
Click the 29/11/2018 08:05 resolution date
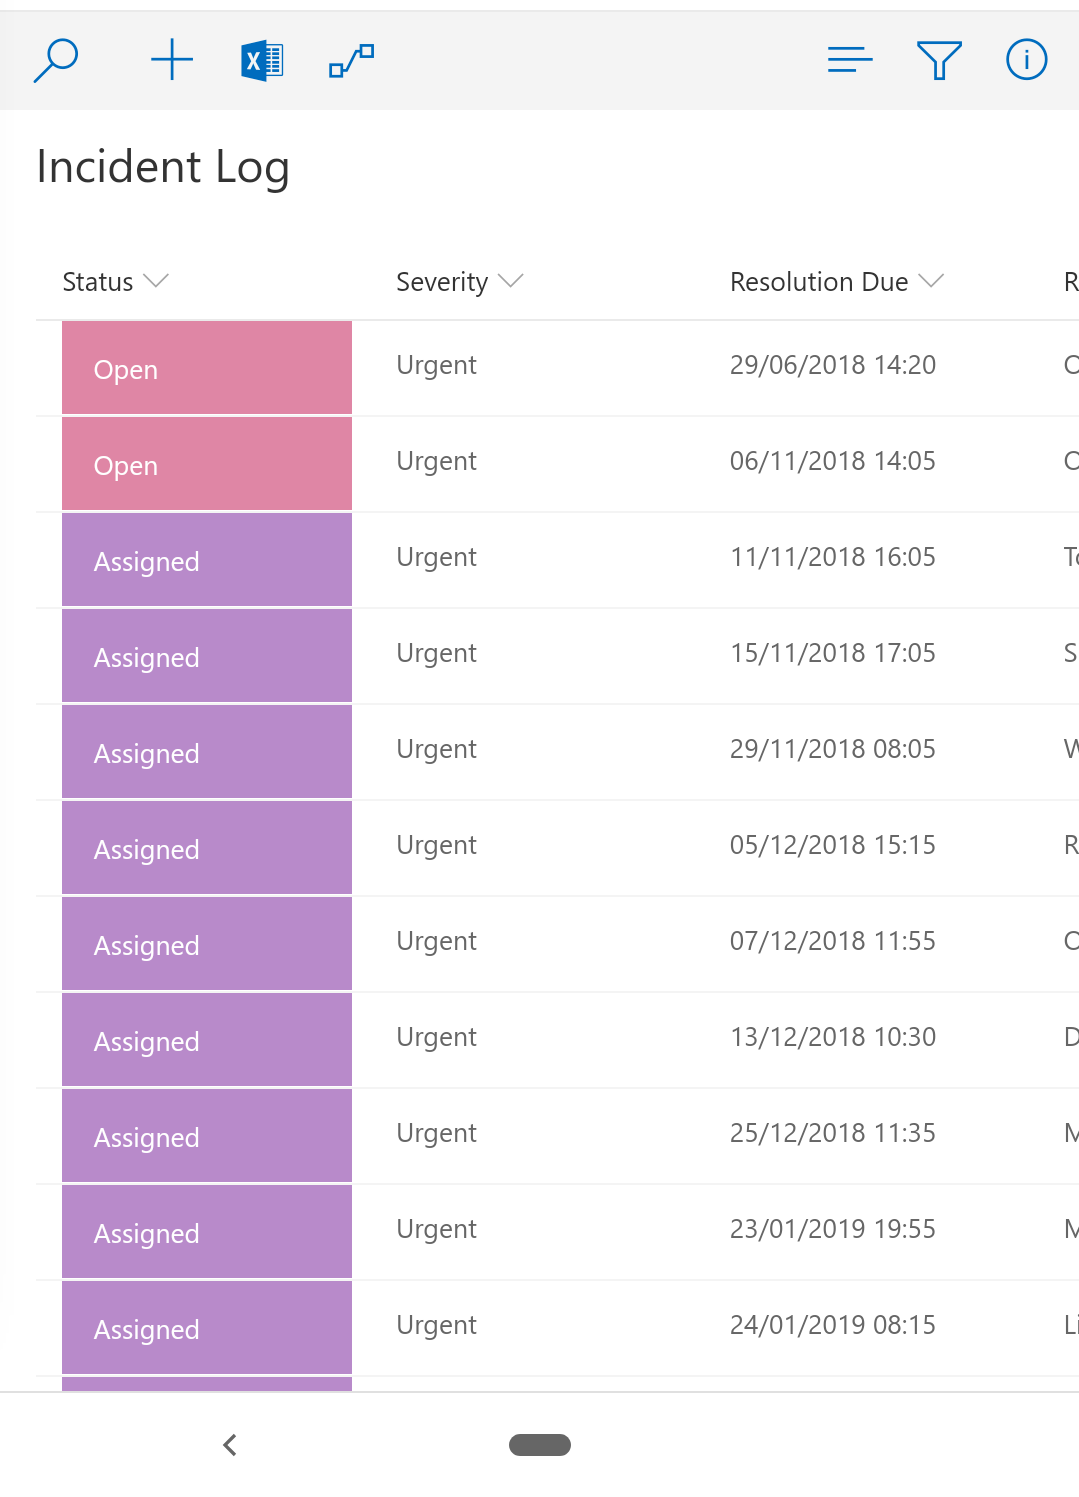pyautogui.click(x=832, y=749)
